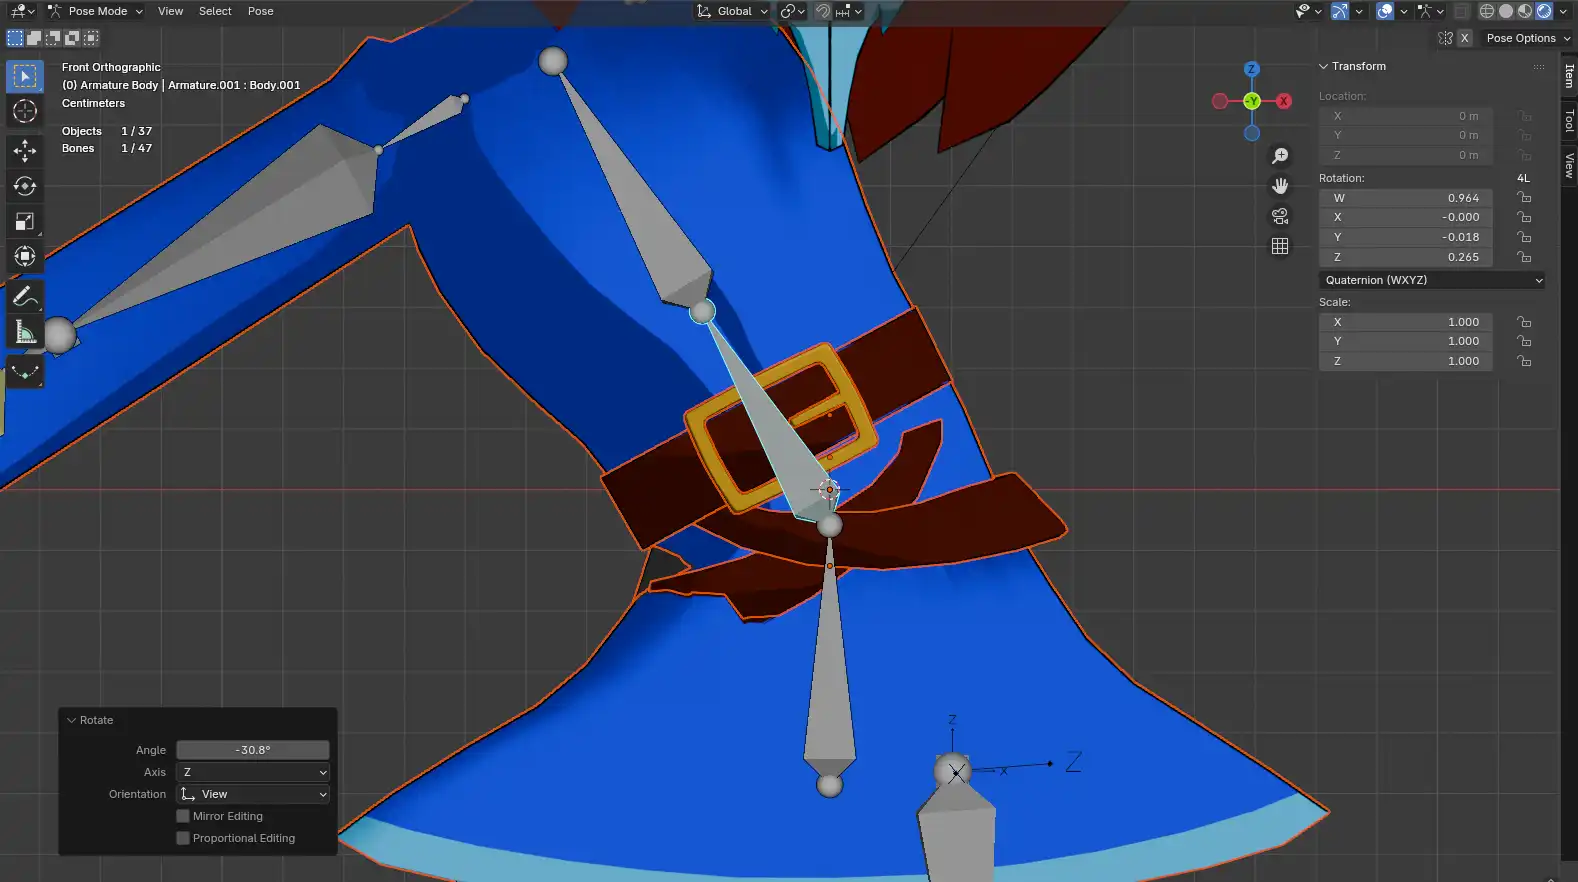
Task: Open the pivot point dropdown
Action: (793, 11)
